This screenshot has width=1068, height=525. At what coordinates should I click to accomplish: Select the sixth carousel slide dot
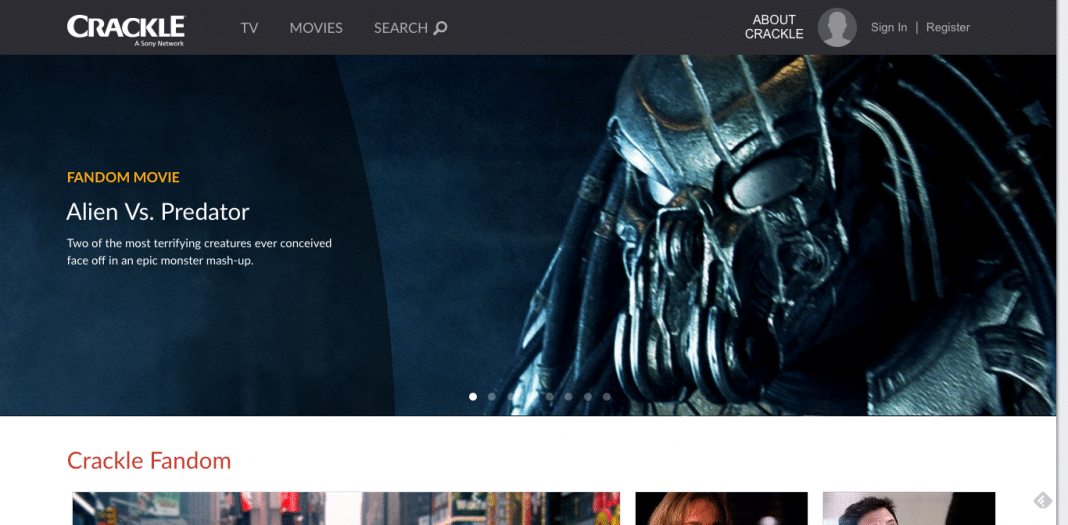(569, 396)
